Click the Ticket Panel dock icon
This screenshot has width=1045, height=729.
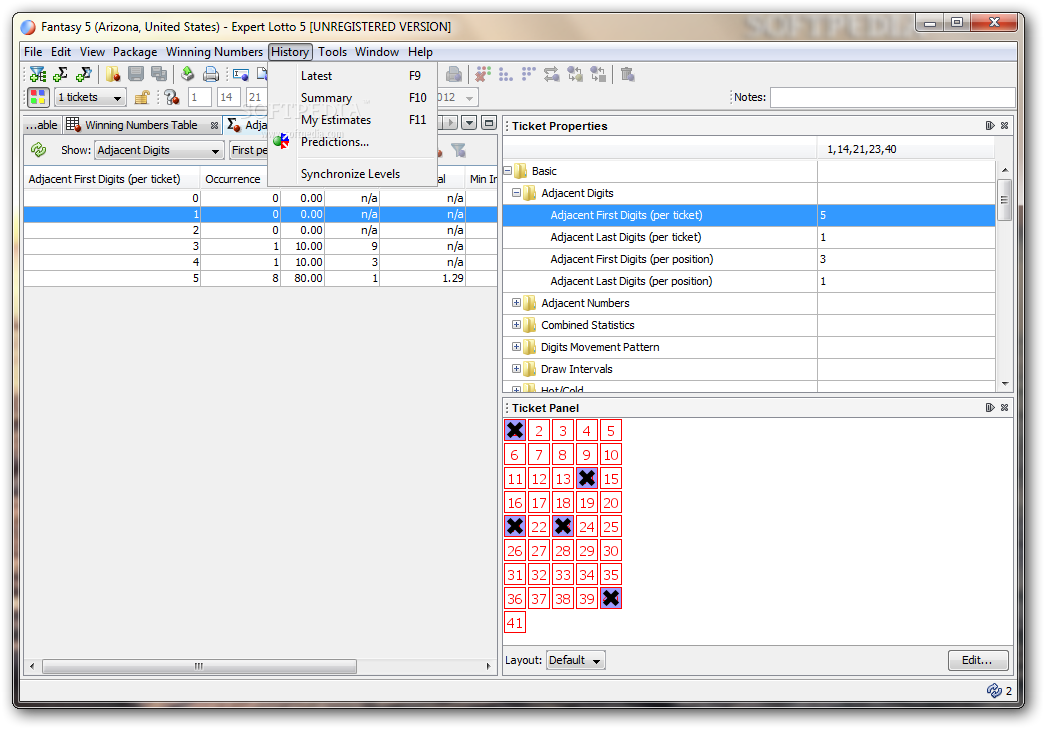point(990,407)
